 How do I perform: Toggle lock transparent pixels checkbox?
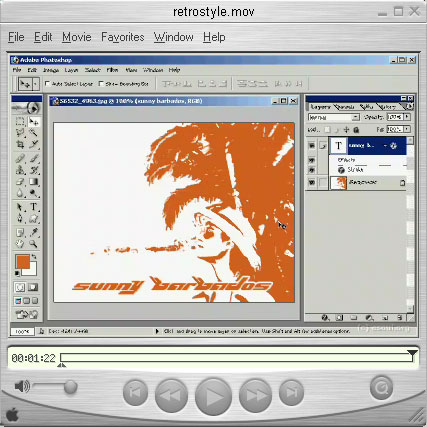point(328,129)
